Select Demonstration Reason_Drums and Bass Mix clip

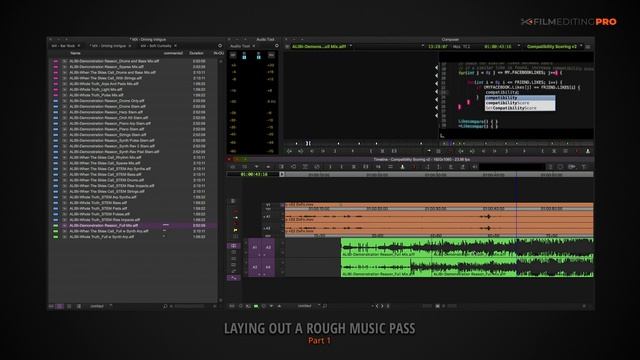click(114, 61)
